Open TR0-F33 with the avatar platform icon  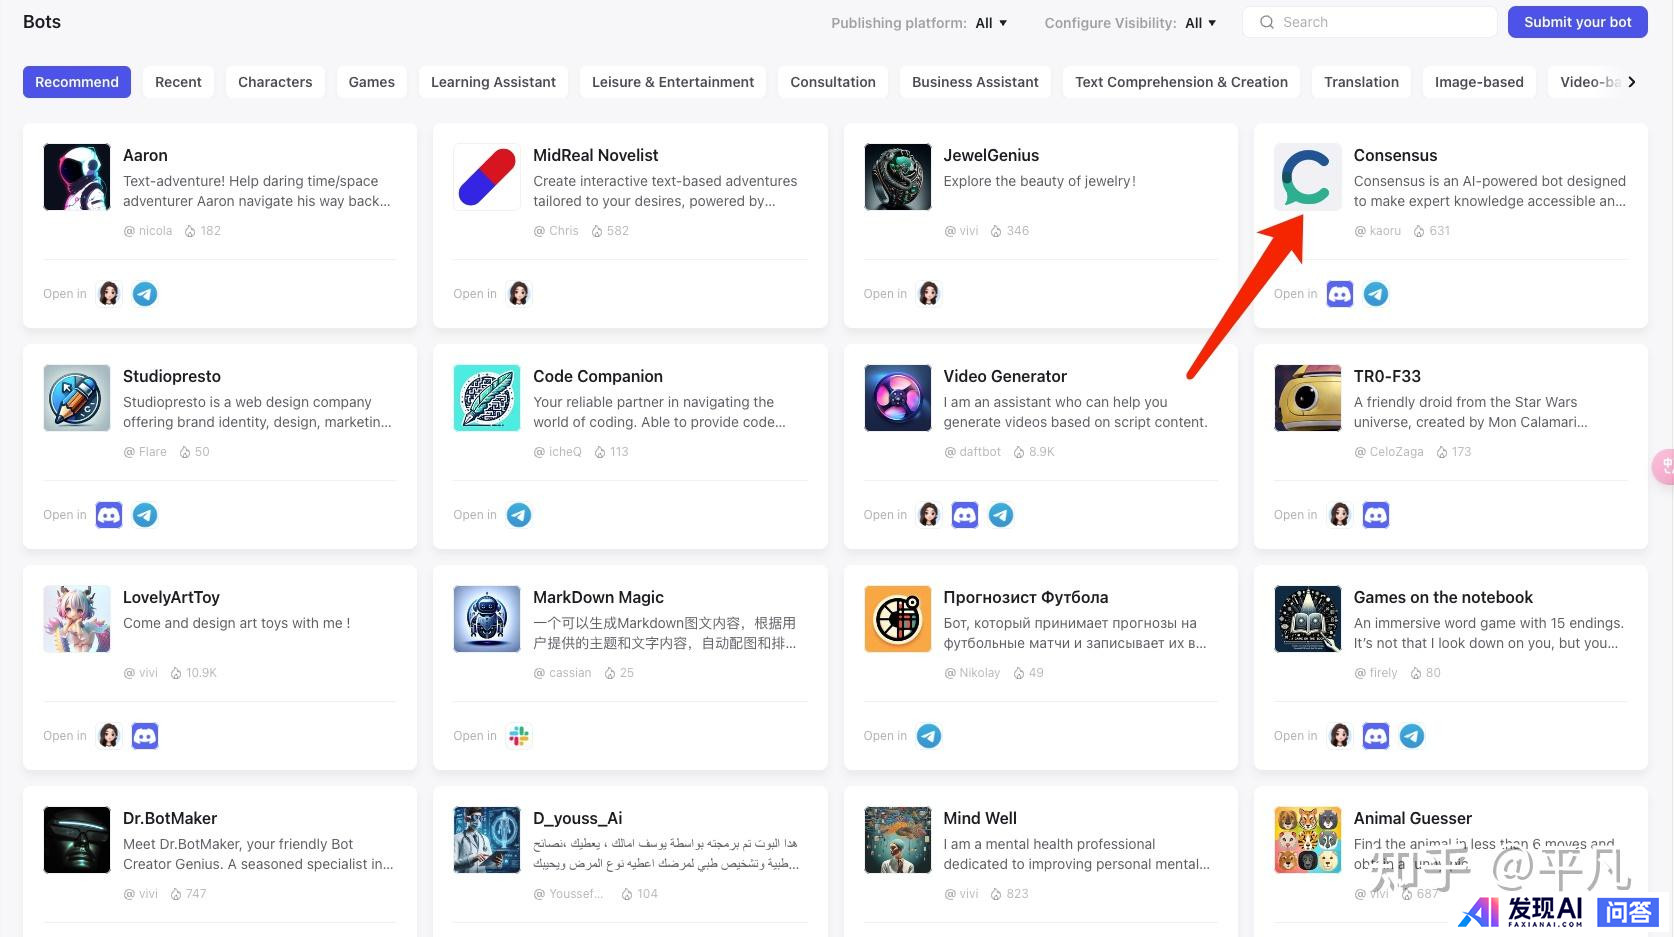point(1339,515)
